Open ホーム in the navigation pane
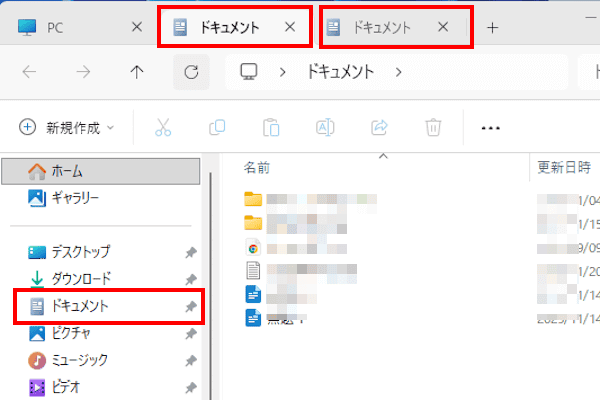600x400 pixels. [101, 171]
